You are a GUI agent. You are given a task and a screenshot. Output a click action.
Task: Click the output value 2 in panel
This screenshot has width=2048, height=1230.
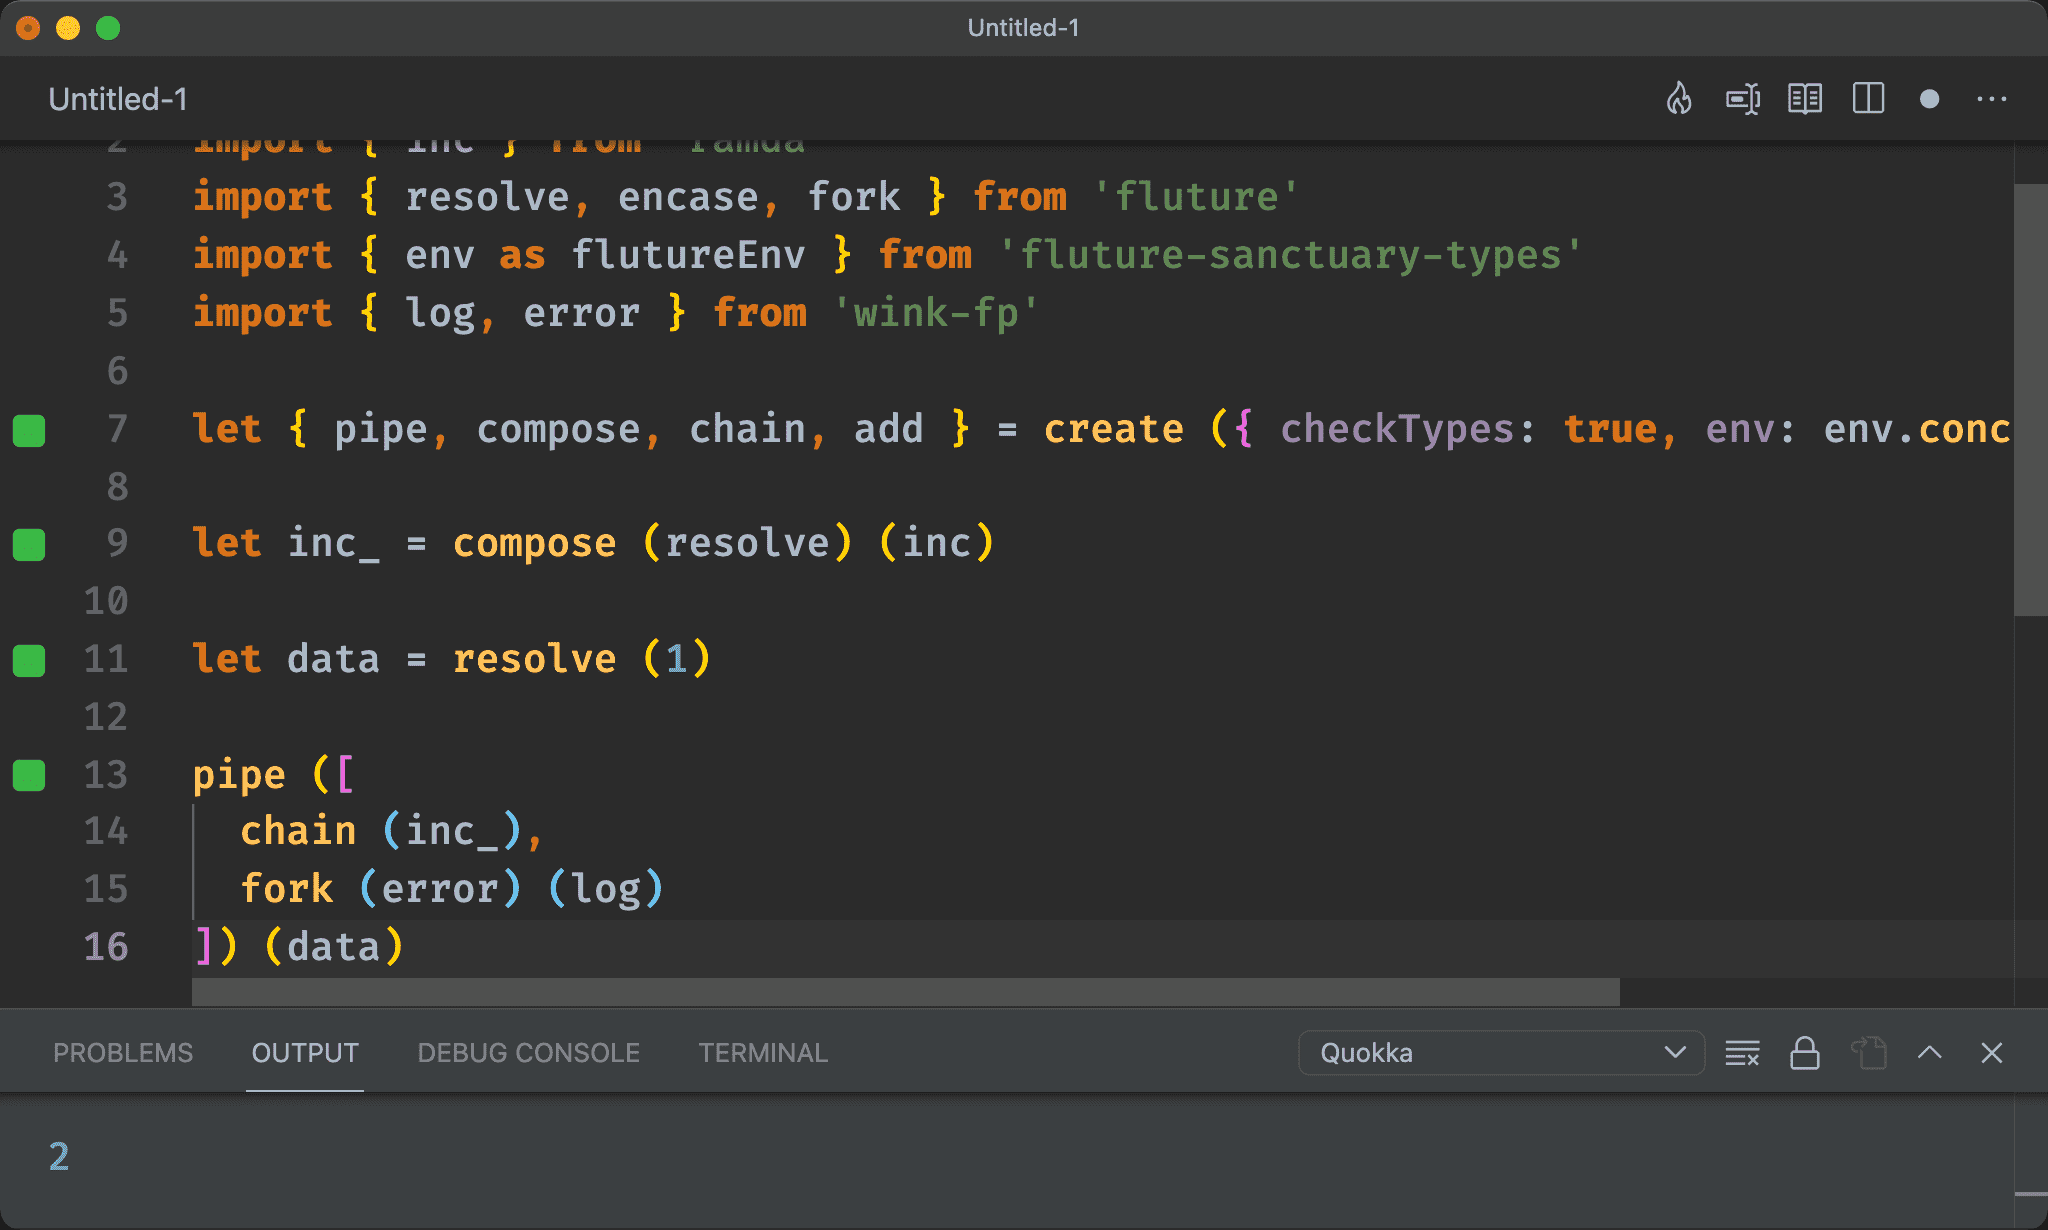tap(59, 1156)
